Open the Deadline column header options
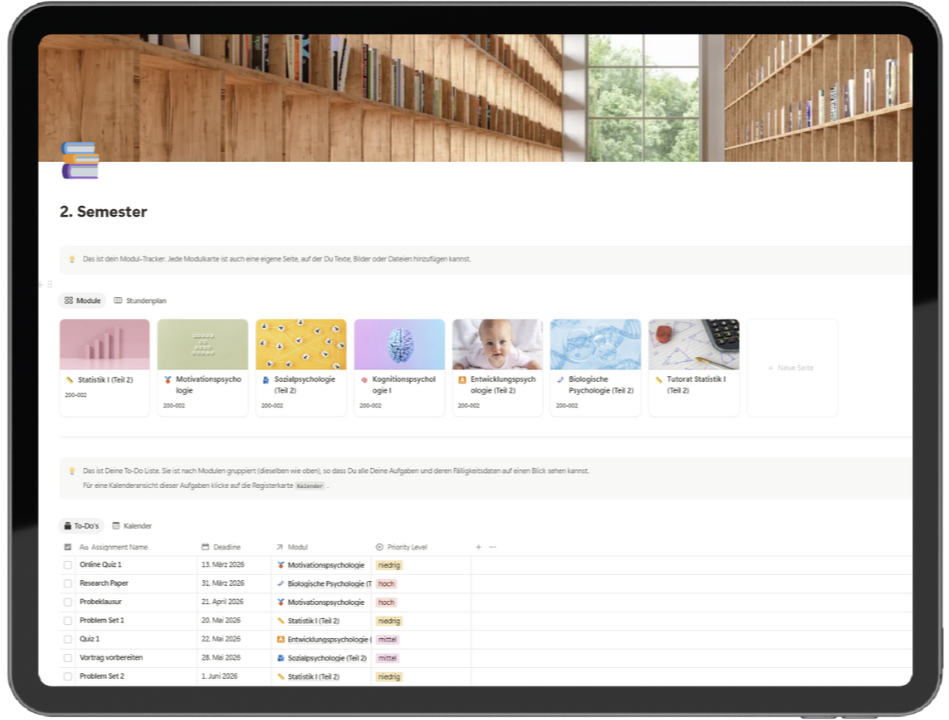The width and height of the screenshot is (949, 720). click(x=226, y=547)
